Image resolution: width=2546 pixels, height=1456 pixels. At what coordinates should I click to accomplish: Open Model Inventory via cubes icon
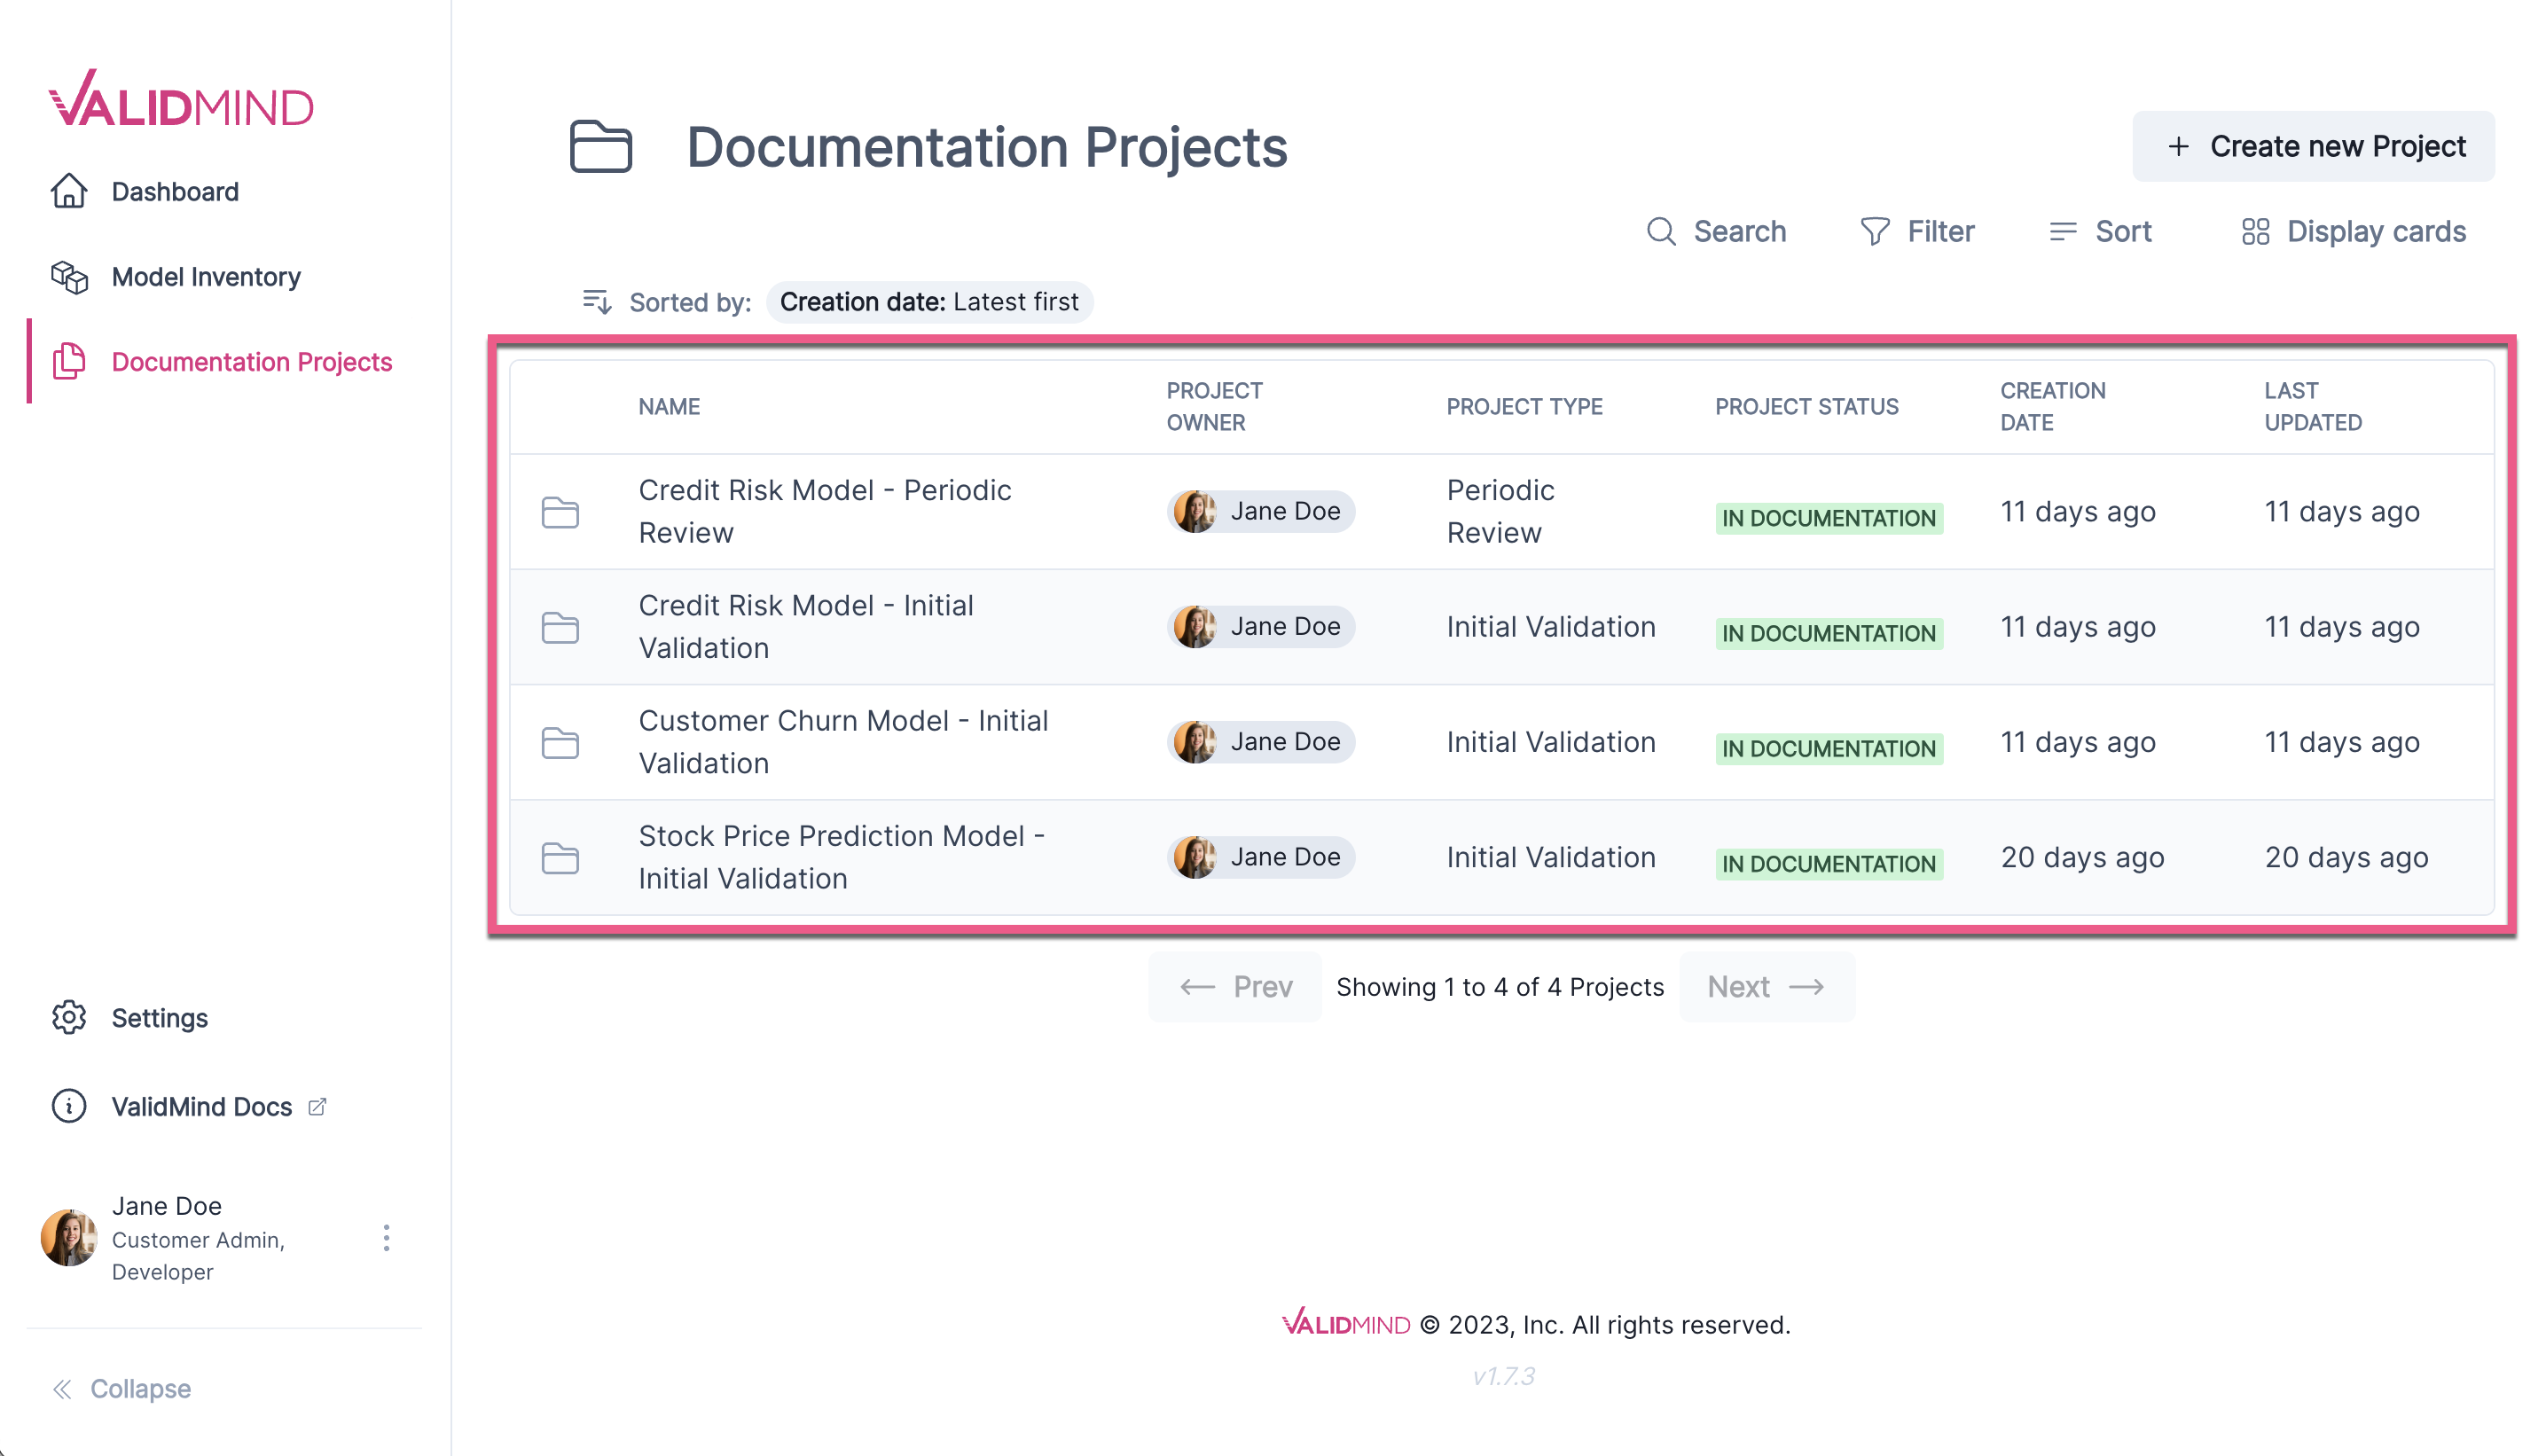coord(68,277)
